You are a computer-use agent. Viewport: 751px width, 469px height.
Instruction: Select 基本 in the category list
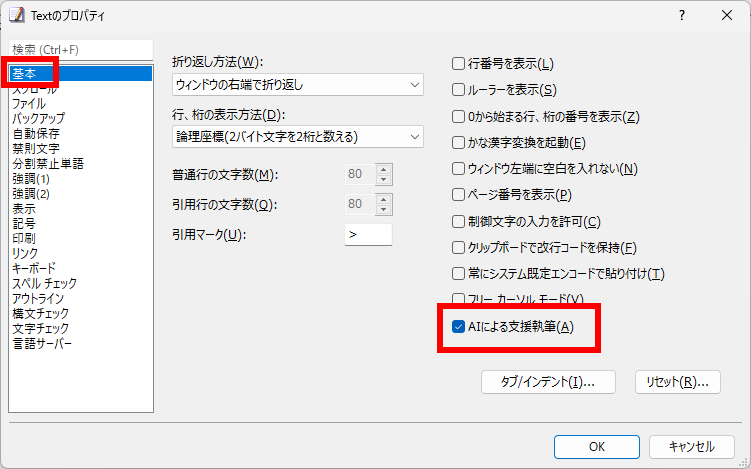pos(80,73)
